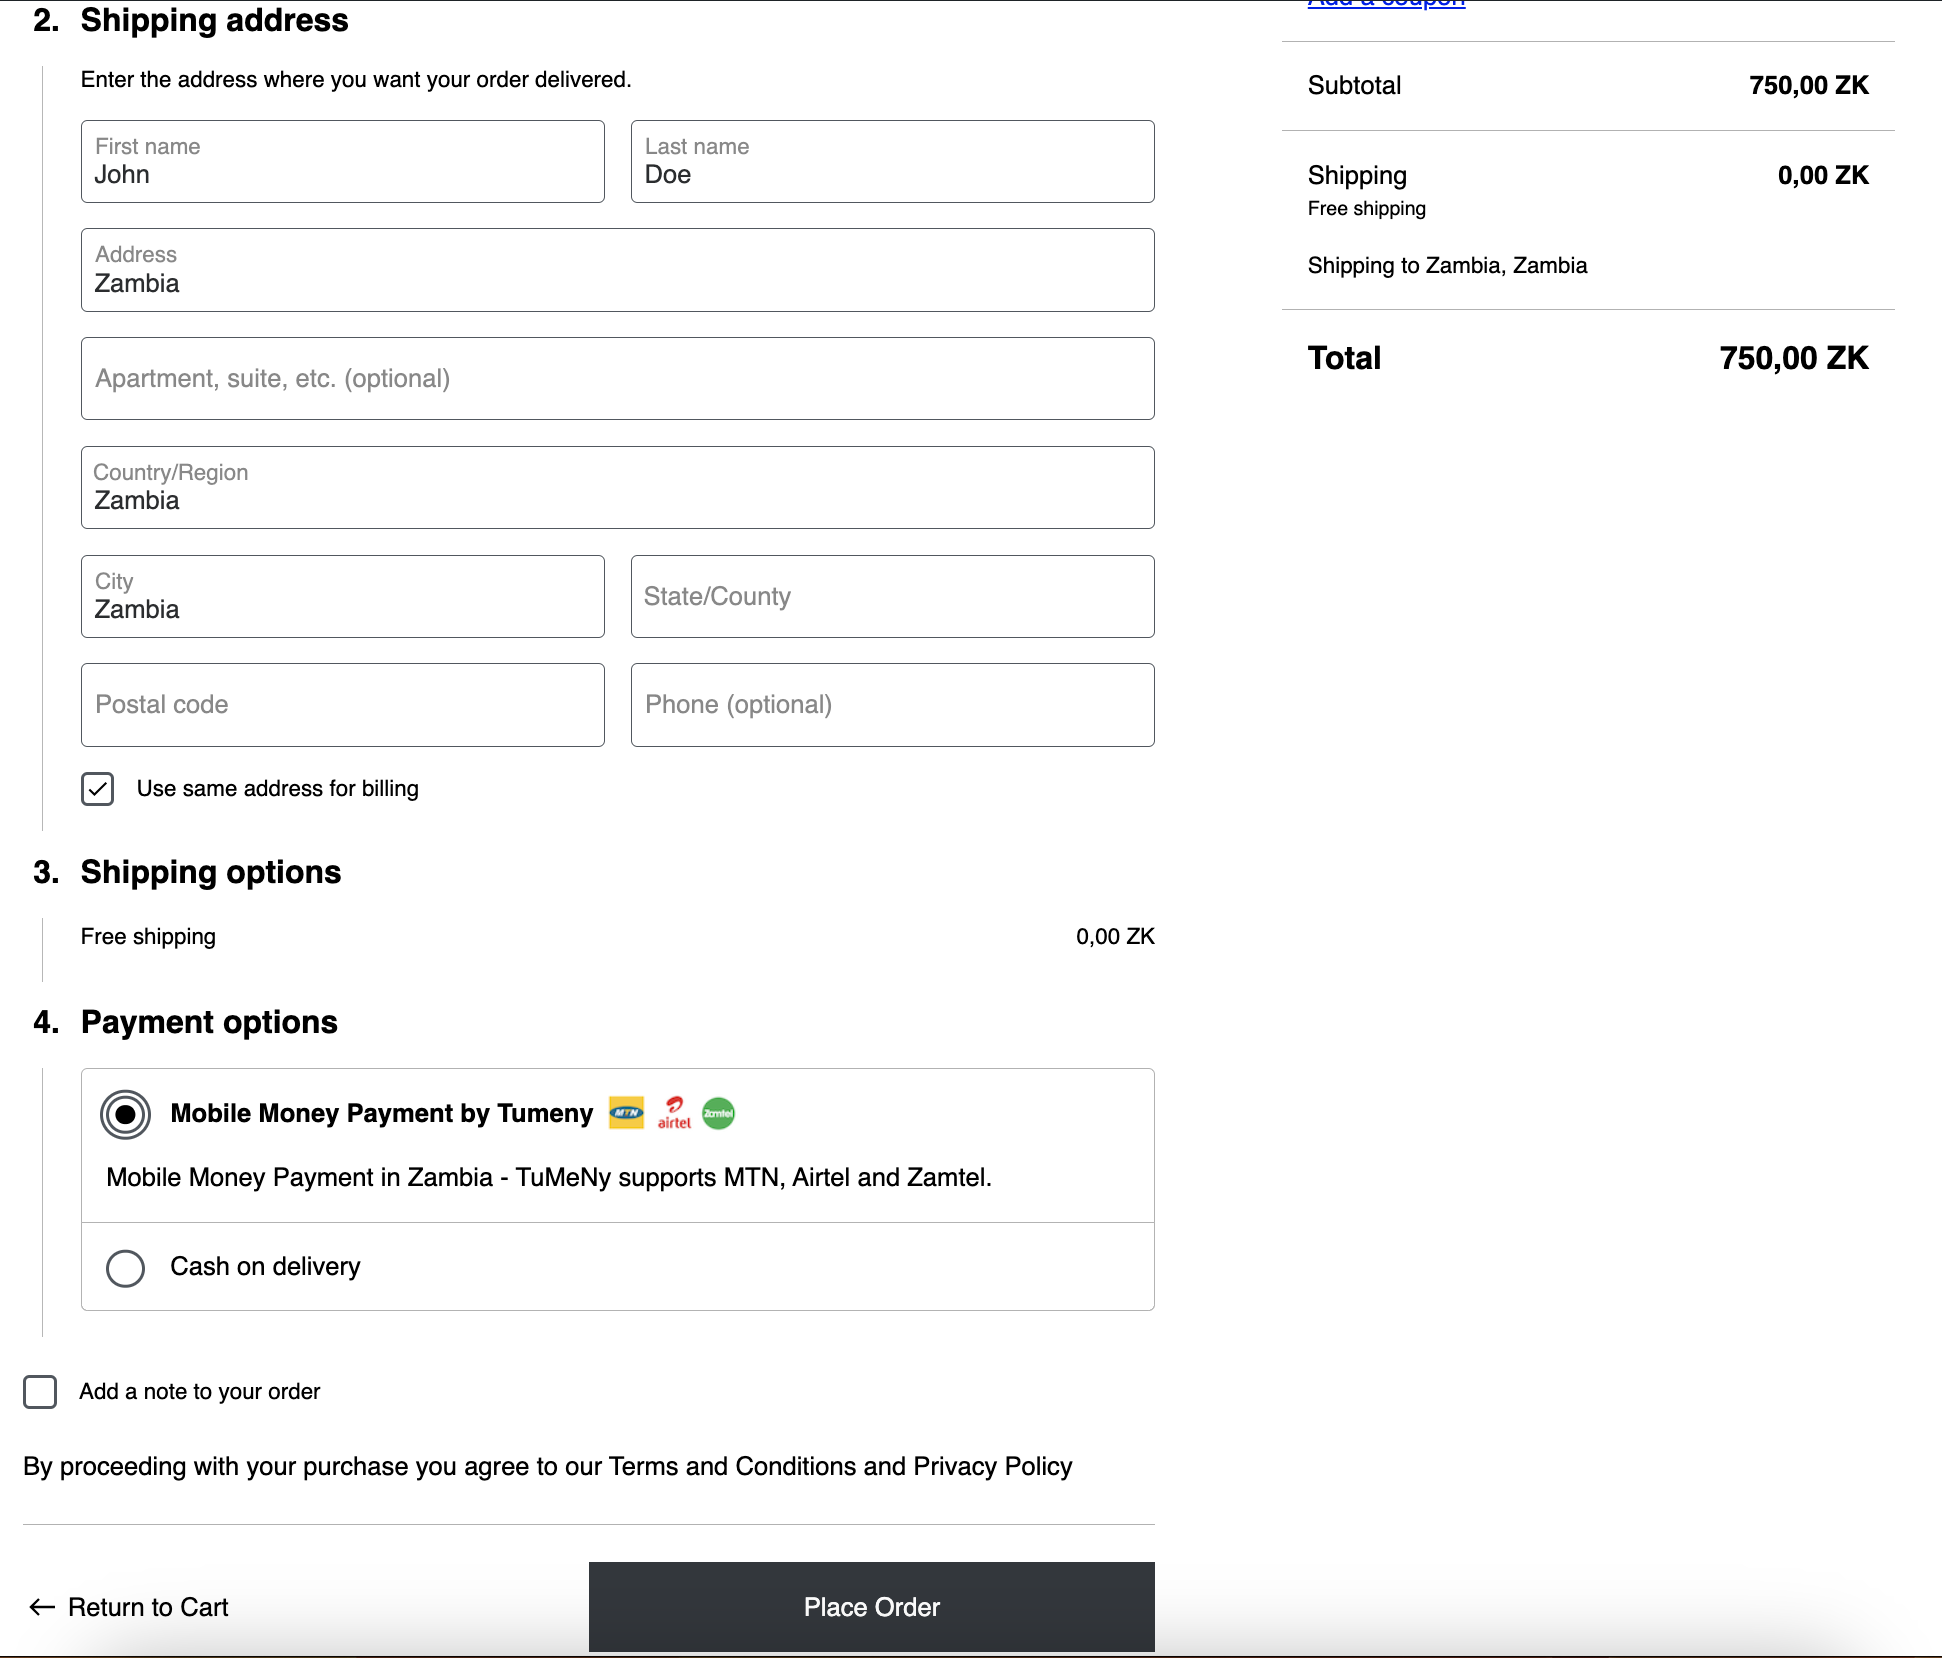This screenshot has height=1658, width=1942.
Task: Click the Zamtel logo icon
Action: click(x=718, y=1113)
